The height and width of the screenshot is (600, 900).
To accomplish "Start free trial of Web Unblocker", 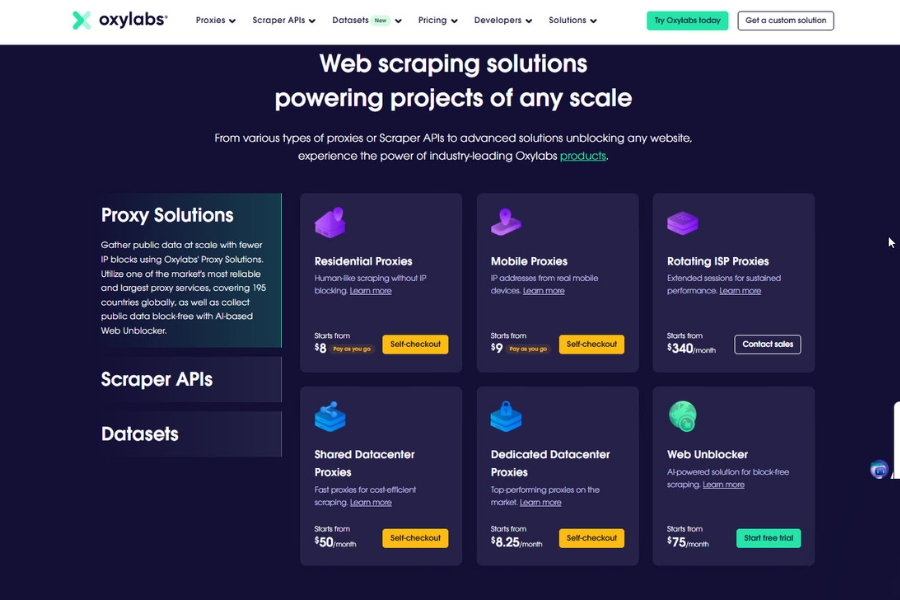I will click(768, 538).
